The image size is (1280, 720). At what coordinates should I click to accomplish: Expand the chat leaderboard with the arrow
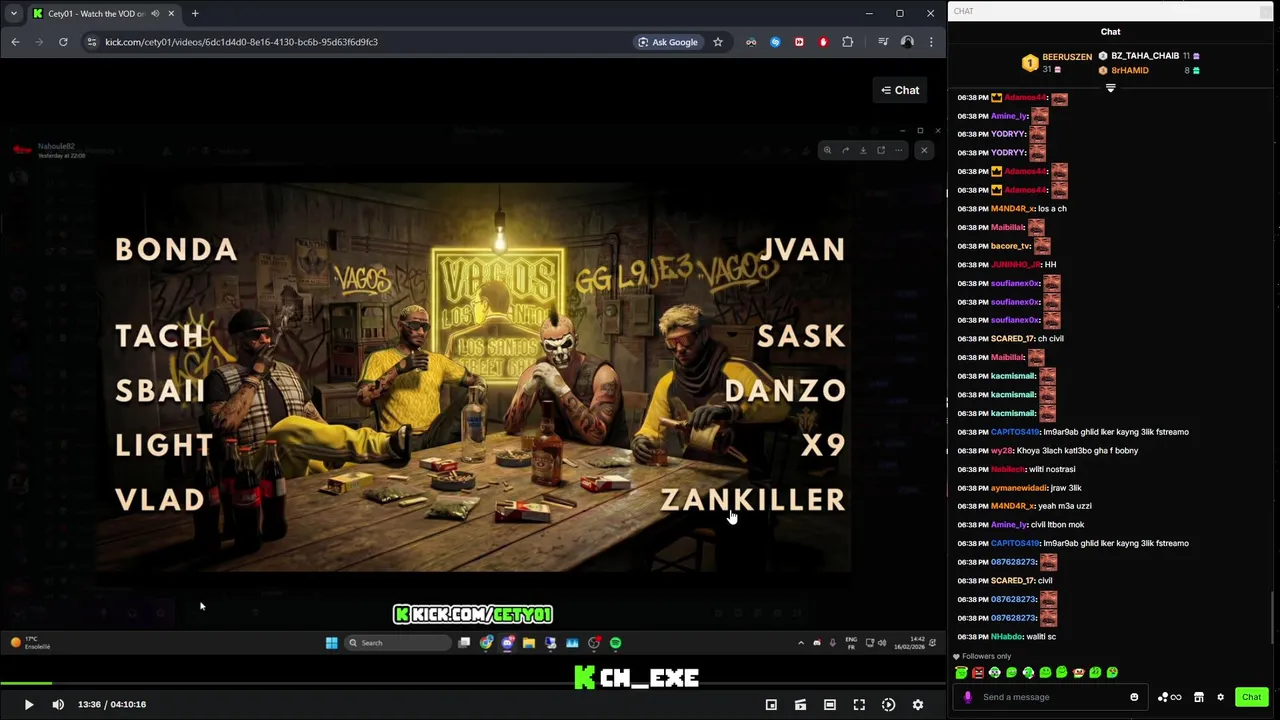1110,88
